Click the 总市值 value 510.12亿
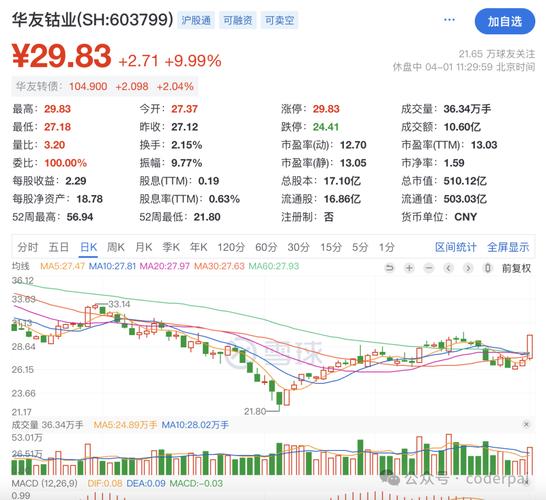 click(465, 181)
